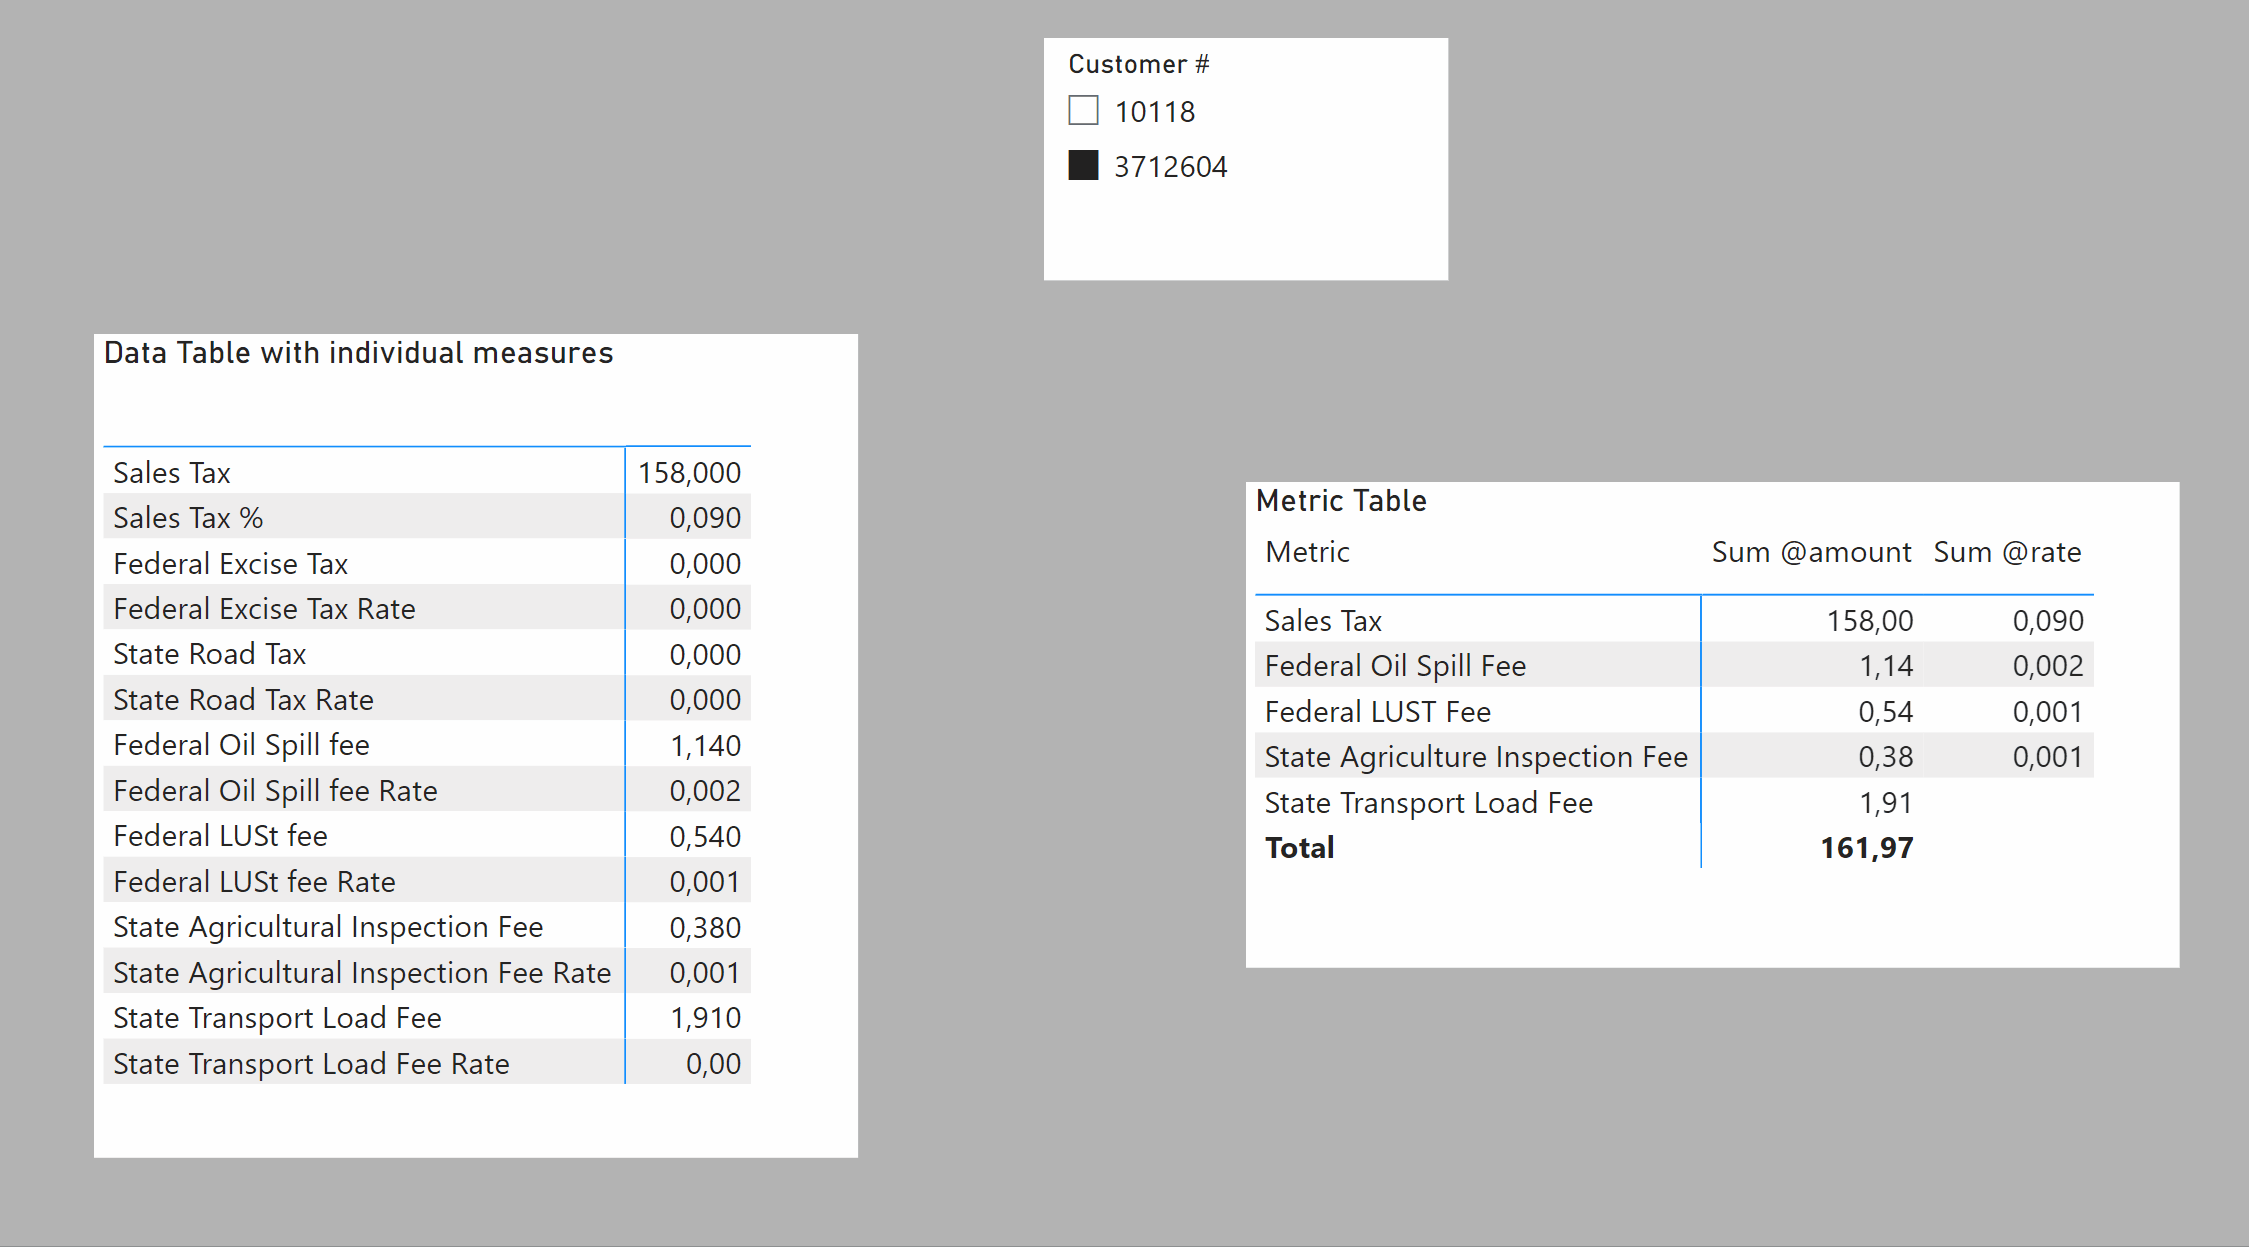Select State Transport Load Fee Rate row
This screenshot has width=2249, height=1247.
pos(427,1063)
